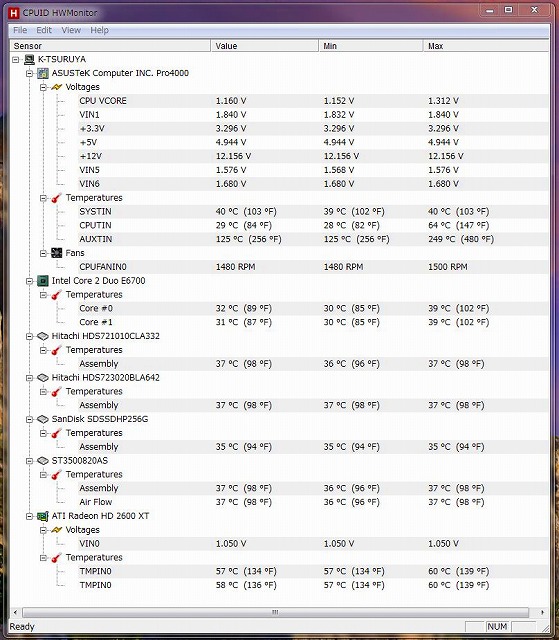Click the SanDisk SDSSDHP256G drive icon
Screen dimensions: 559x640
[x=43, y=419]
